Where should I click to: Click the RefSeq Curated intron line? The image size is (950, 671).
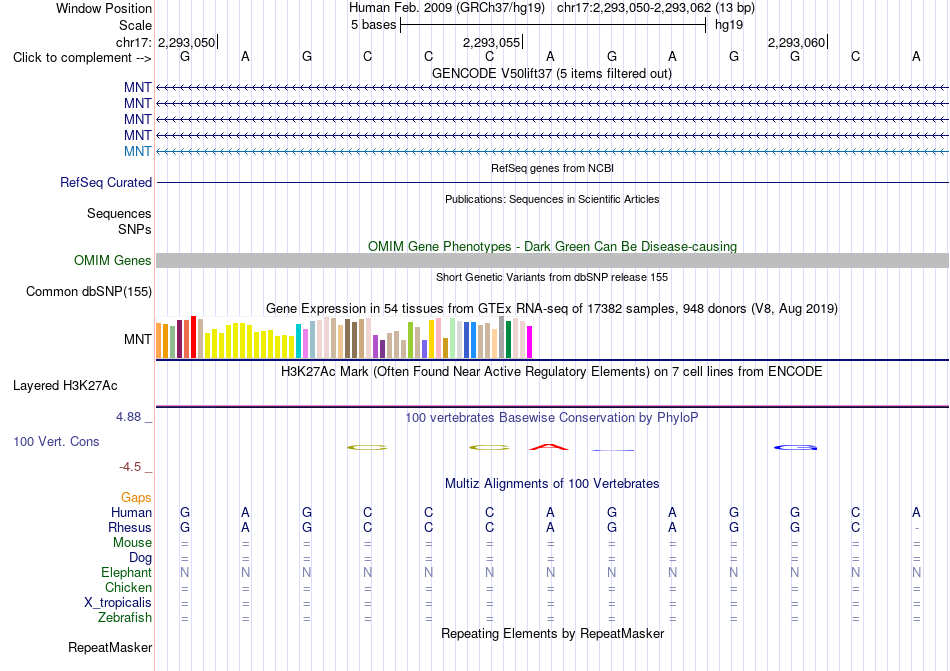552,182
